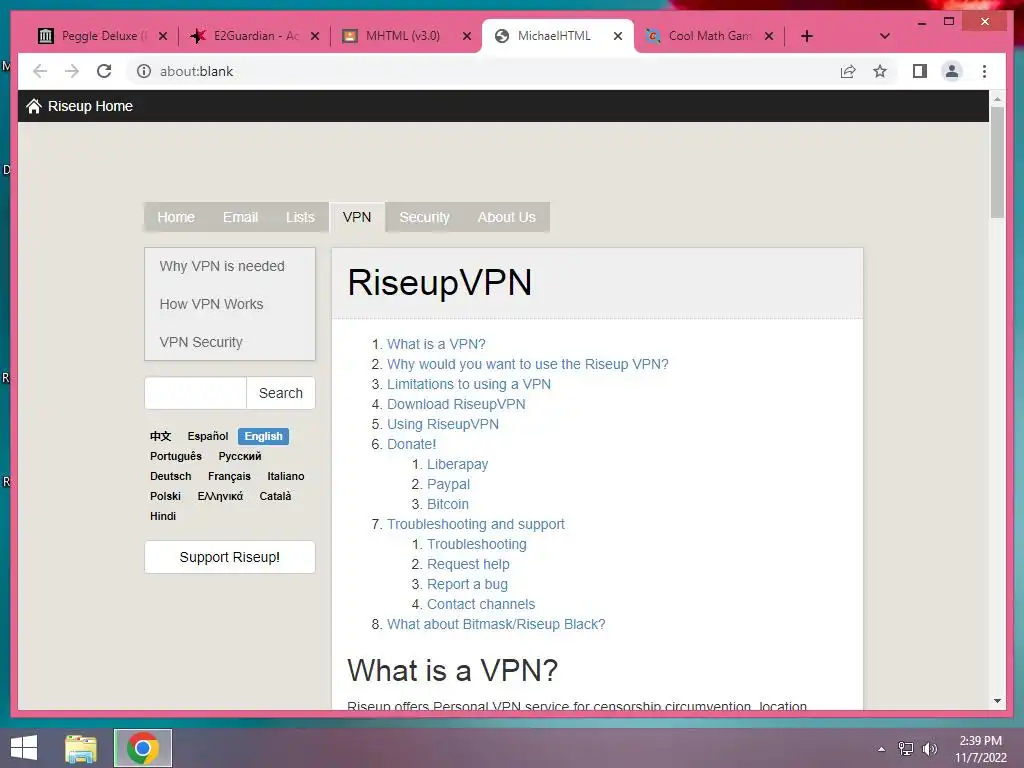Reload the current page
This screenshot has width=1024, height=768.
(104, 71)
